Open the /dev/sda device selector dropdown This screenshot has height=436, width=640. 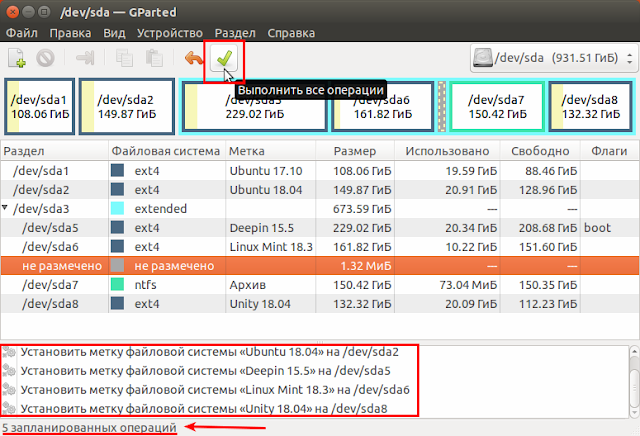[x=553, y=58]
